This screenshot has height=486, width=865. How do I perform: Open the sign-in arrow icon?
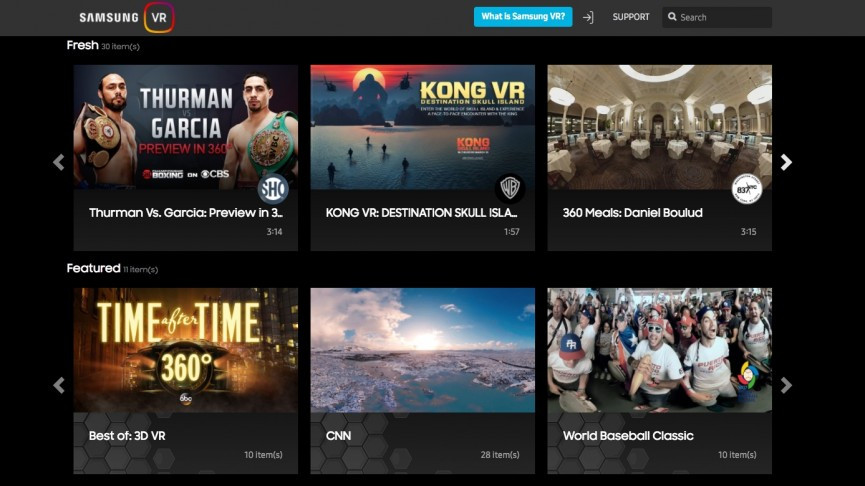click(588, 18)
